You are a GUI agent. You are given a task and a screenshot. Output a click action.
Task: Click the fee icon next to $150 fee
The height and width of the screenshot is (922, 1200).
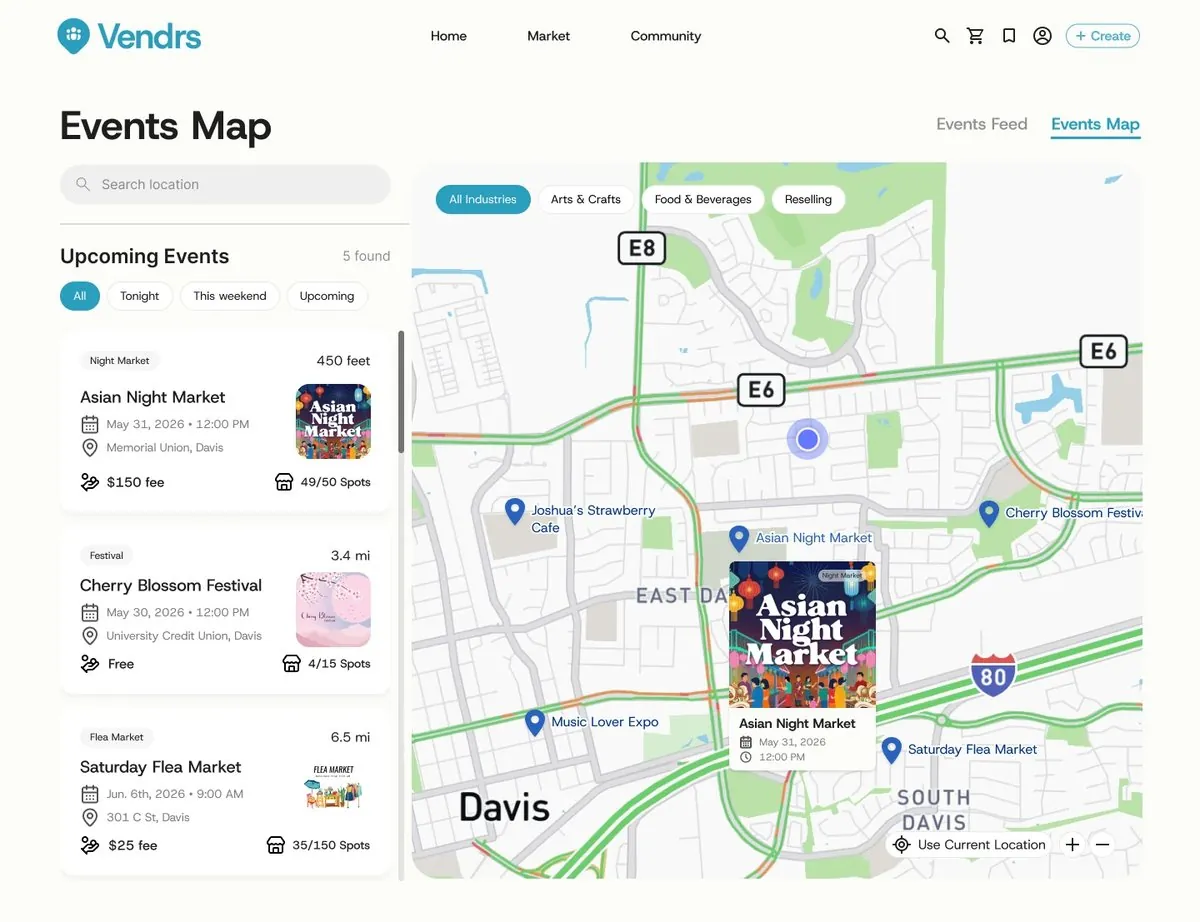(90, 482)
